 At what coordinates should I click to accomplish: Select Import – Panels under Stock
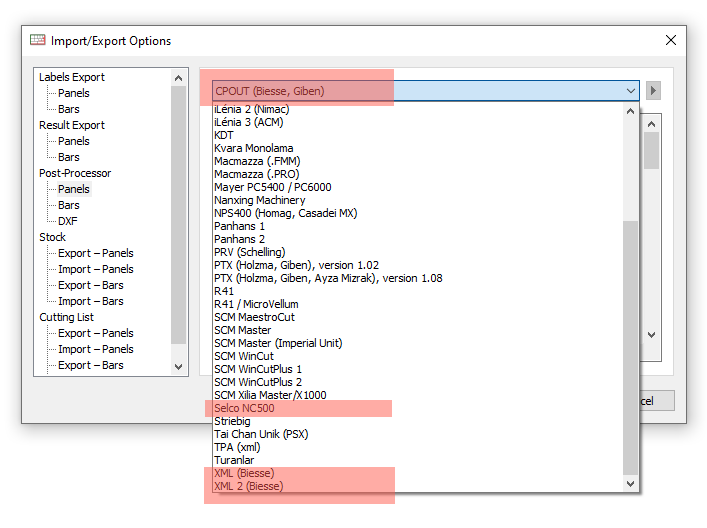(x=96, y=269)
